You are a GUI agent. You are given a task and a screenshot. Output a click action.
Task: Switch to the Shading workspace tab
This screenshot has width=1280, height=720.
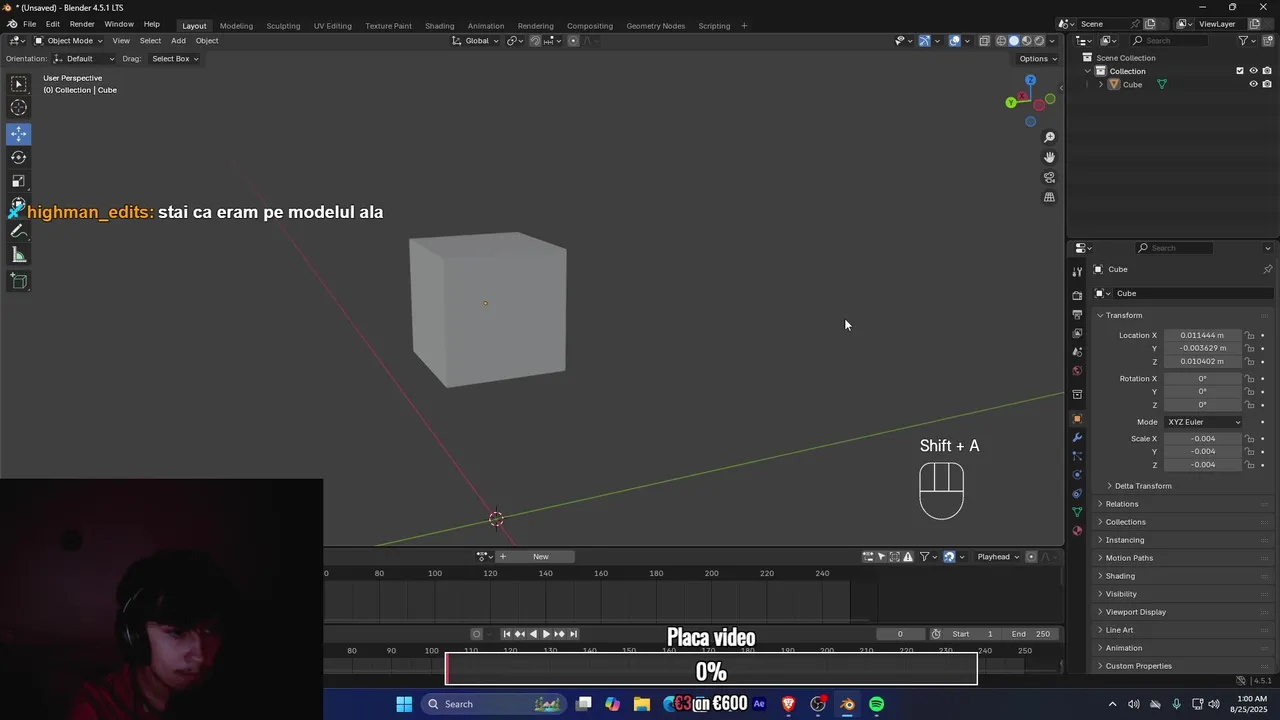(439, 25)
